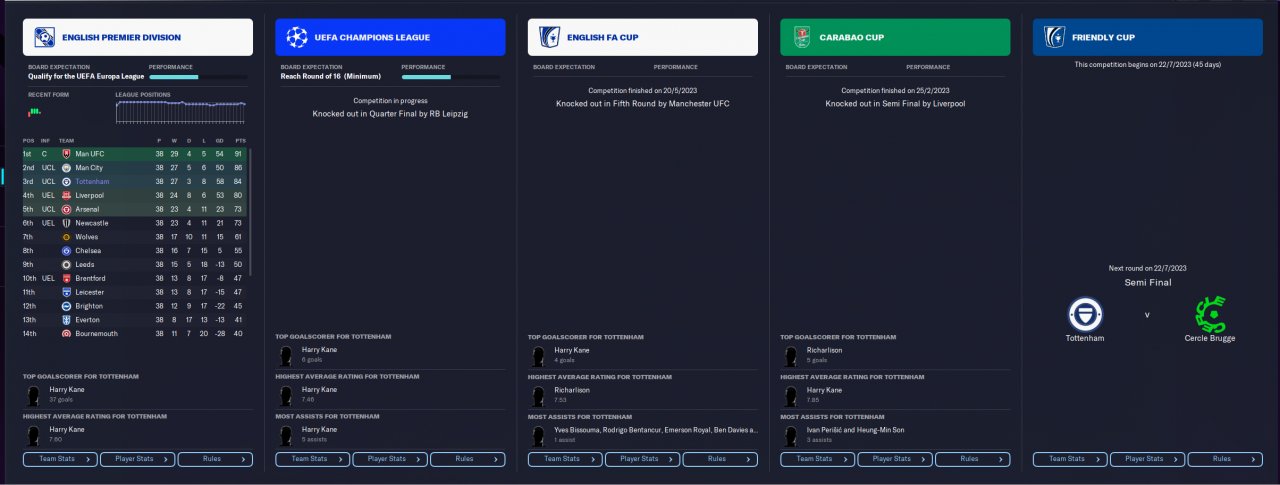The image size is (1280, 485).
Task: Open Player Stats for English FA Cup
Action: click(x=642, y=459)
